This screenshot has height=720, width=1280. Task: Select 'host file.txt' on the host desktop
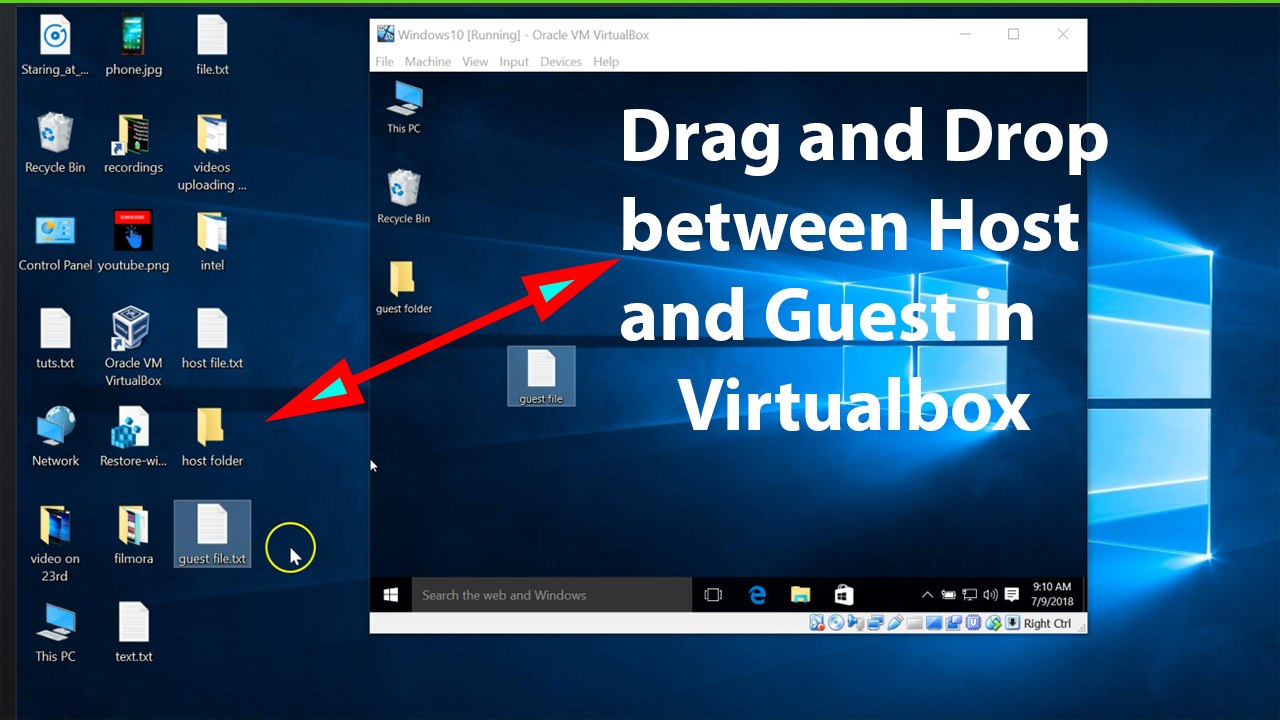pyautogui.click(x=212, y=340)
